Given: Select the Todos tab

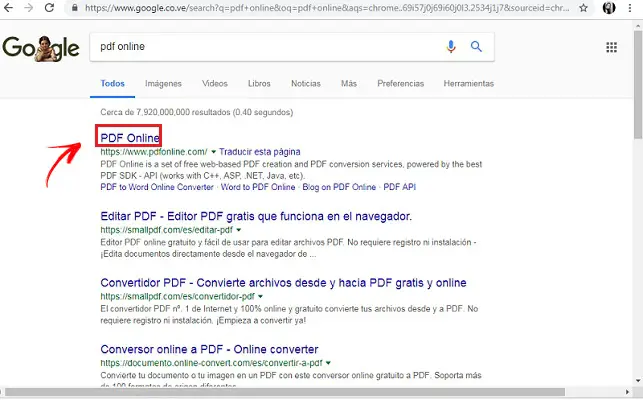Looking at the screenshot, I should tap(112, 83).
